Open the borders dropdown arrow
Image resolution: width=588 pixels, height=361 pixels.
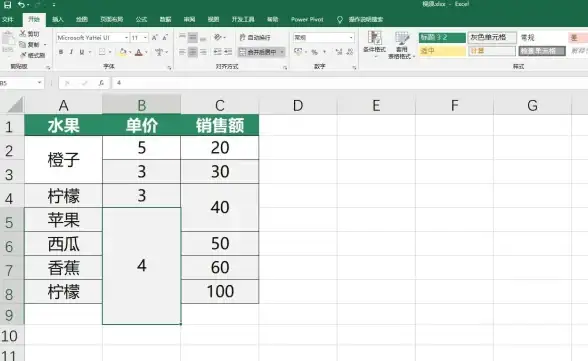click(110, 52)
